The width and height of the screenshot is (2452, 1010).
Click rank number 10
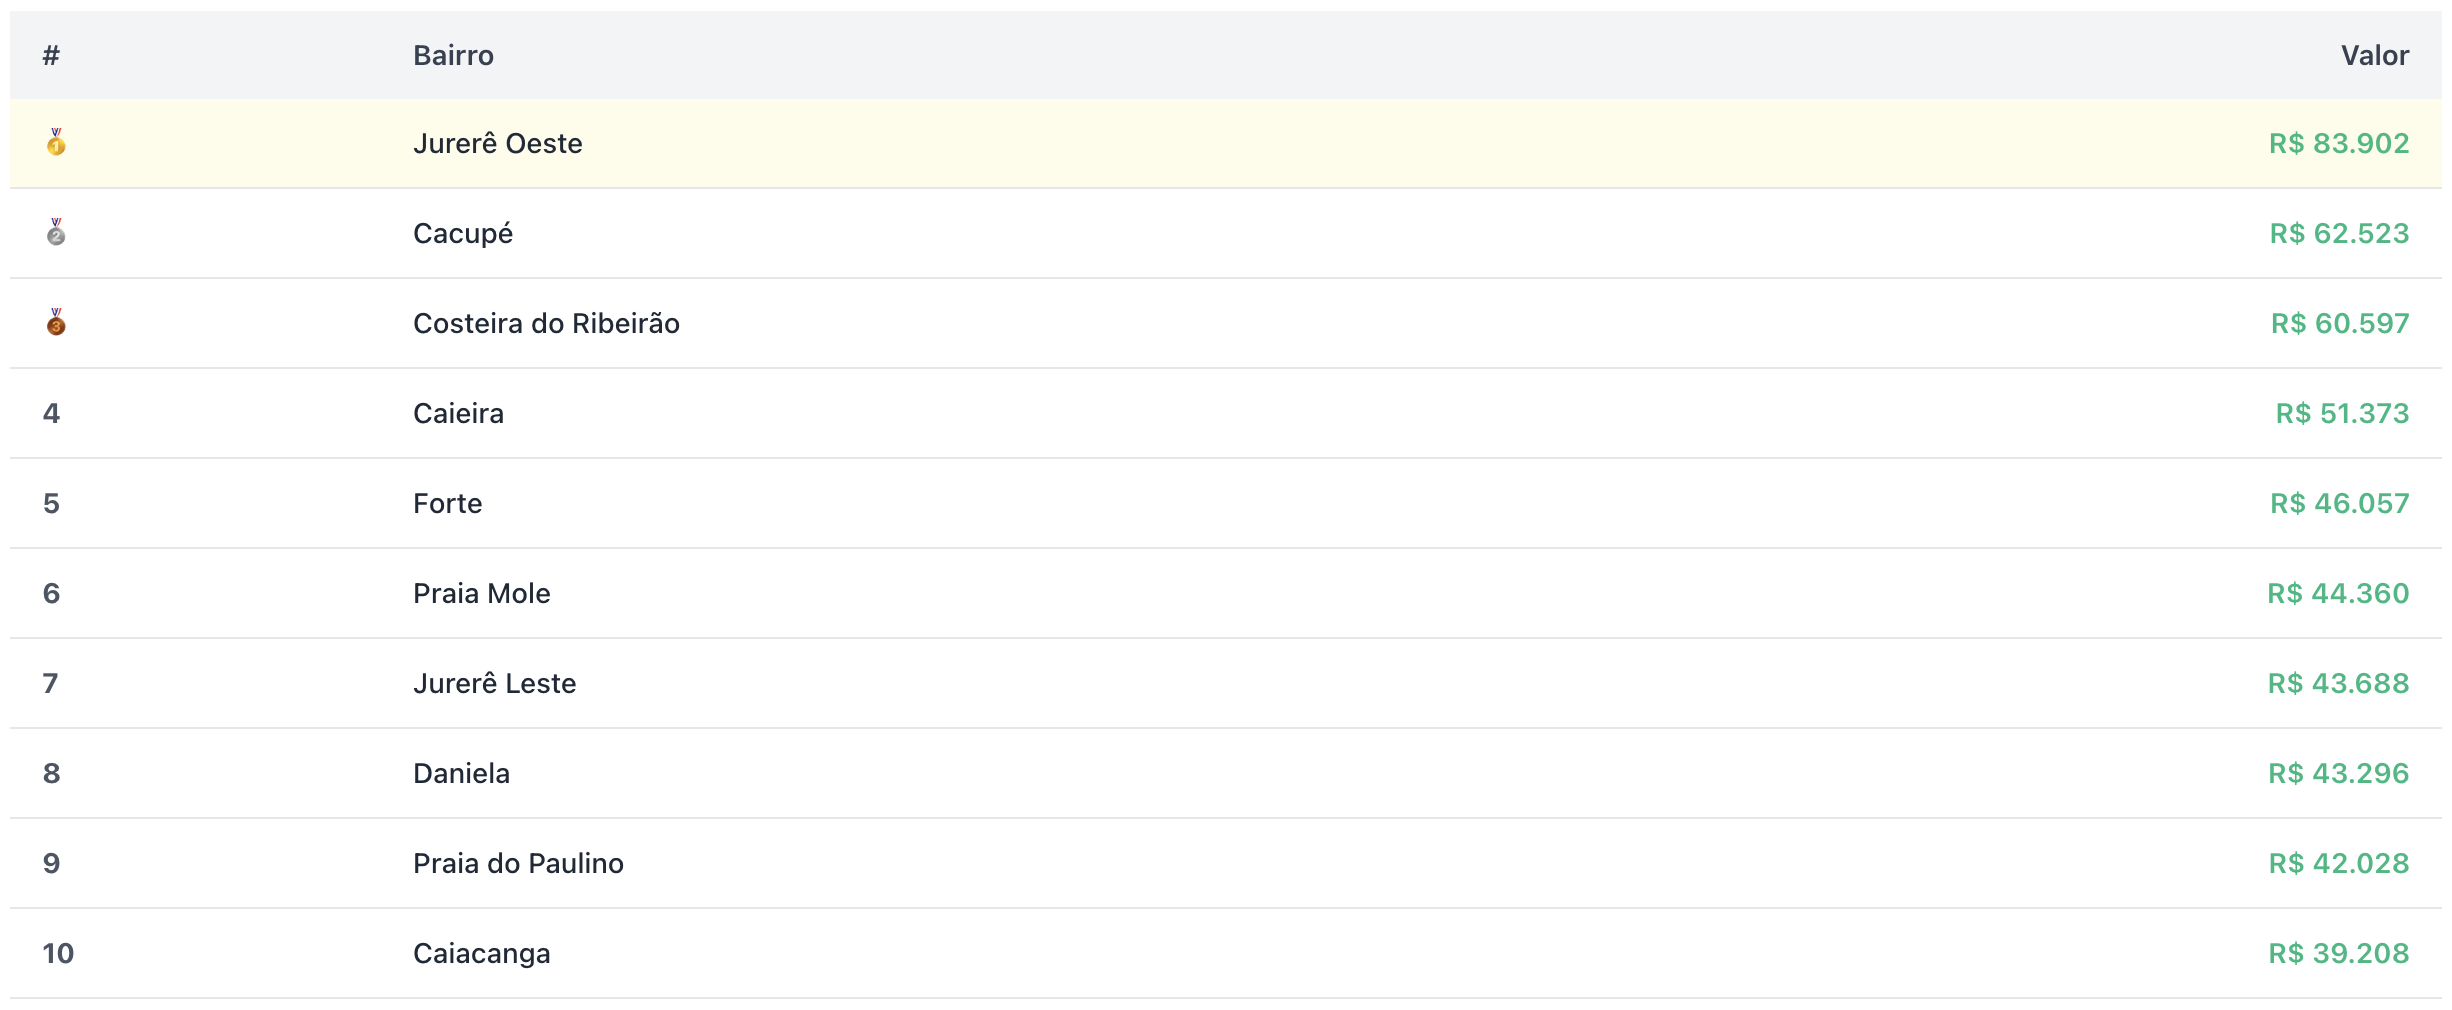point(58,954)
